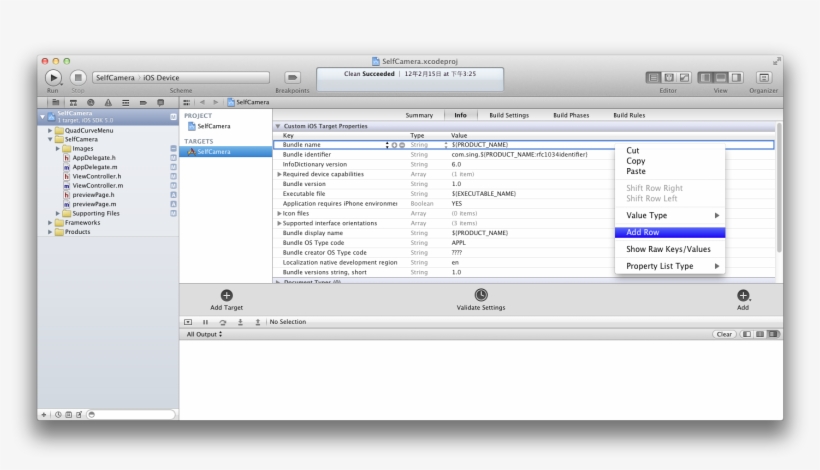Run the SelfCamera project
The image size is (820, 470).
click(x=53, y=77)
